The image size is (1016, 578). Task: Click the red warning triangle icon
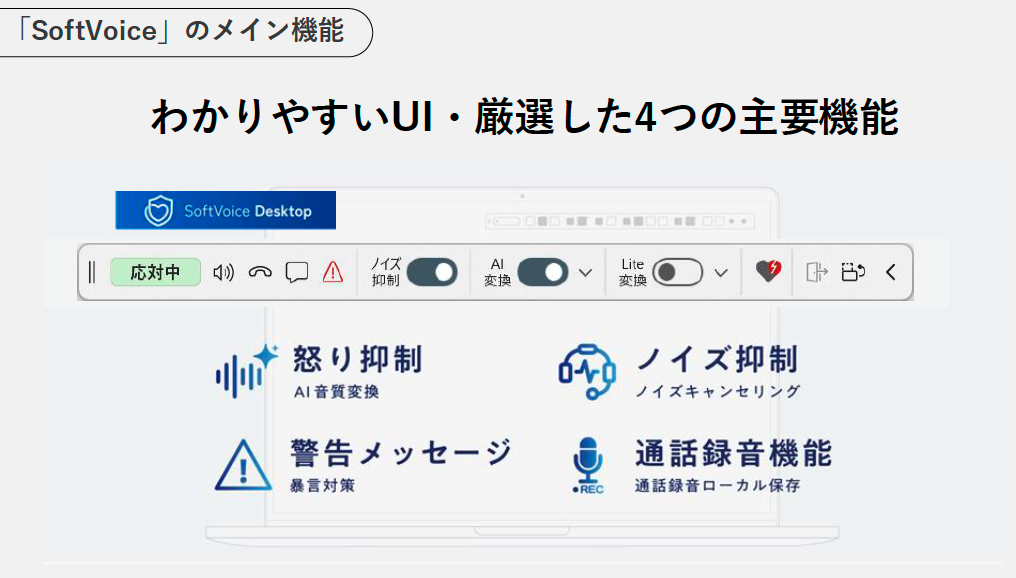pyautogui.click(x=333, y=272)
